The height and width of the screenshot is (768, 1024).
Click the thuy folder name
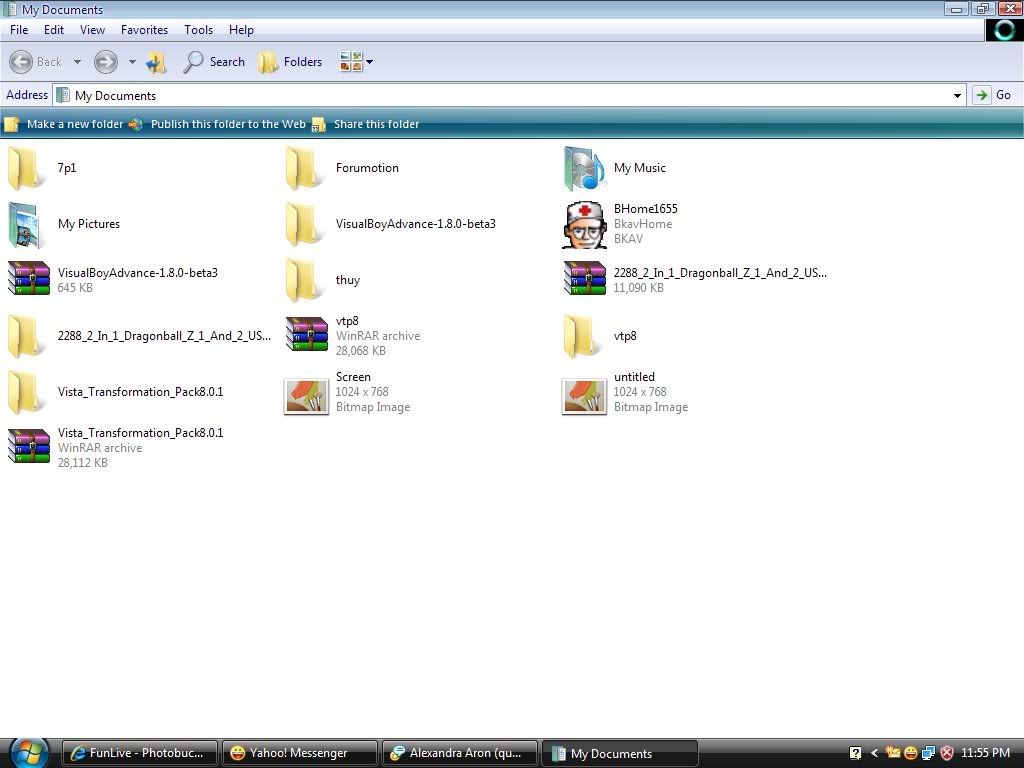tap(347, 280)
